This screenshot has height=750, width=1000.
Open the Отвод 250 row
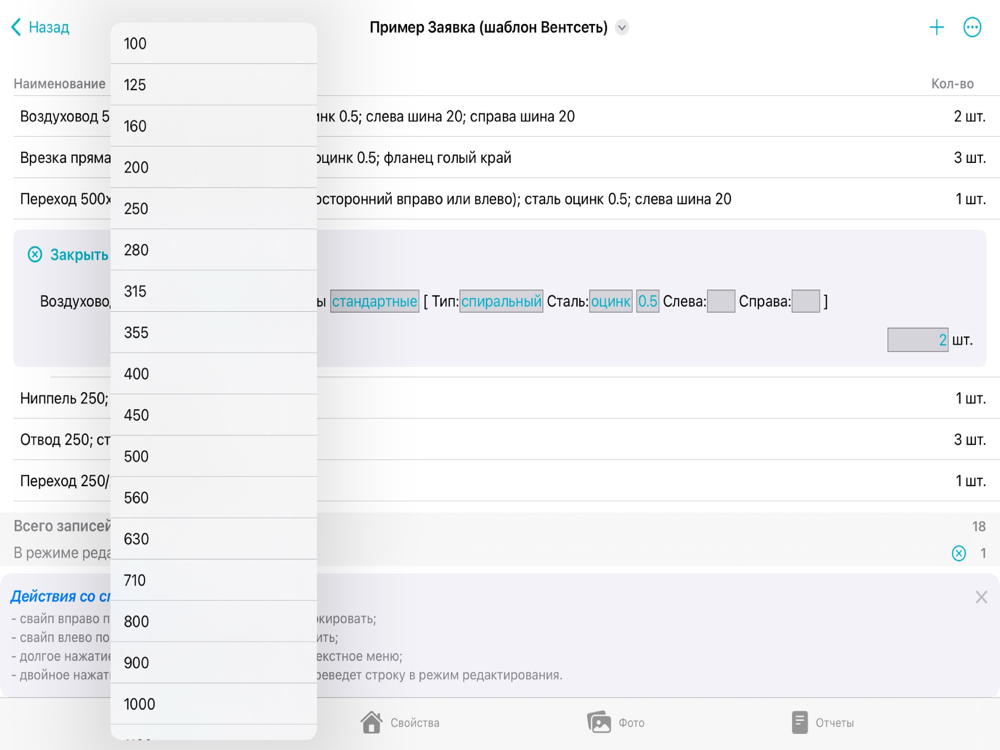[x=500, y=439]
